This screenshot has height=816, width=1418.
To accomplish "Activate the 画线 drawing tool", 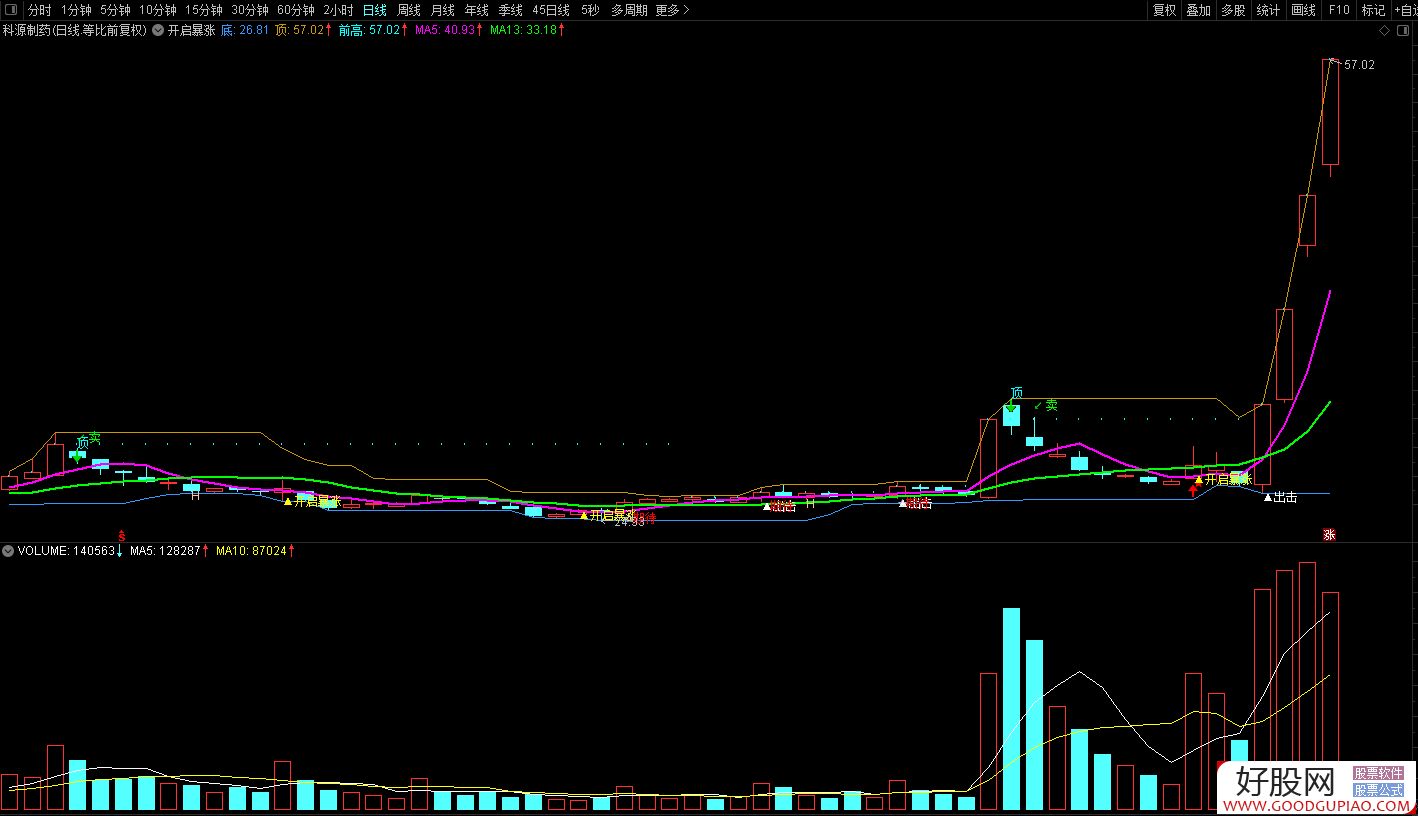I will 1304,10.
